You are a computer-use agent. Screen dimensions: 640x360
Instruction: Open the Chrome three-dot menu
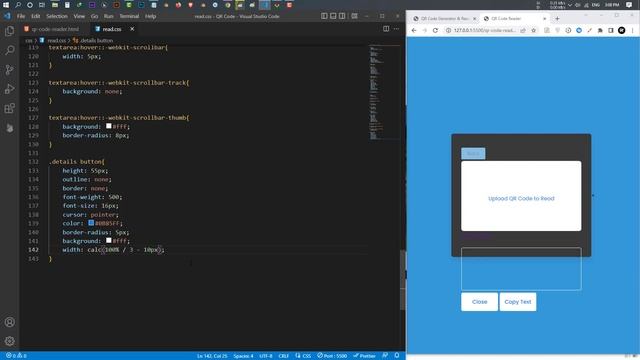pos(632,31)
